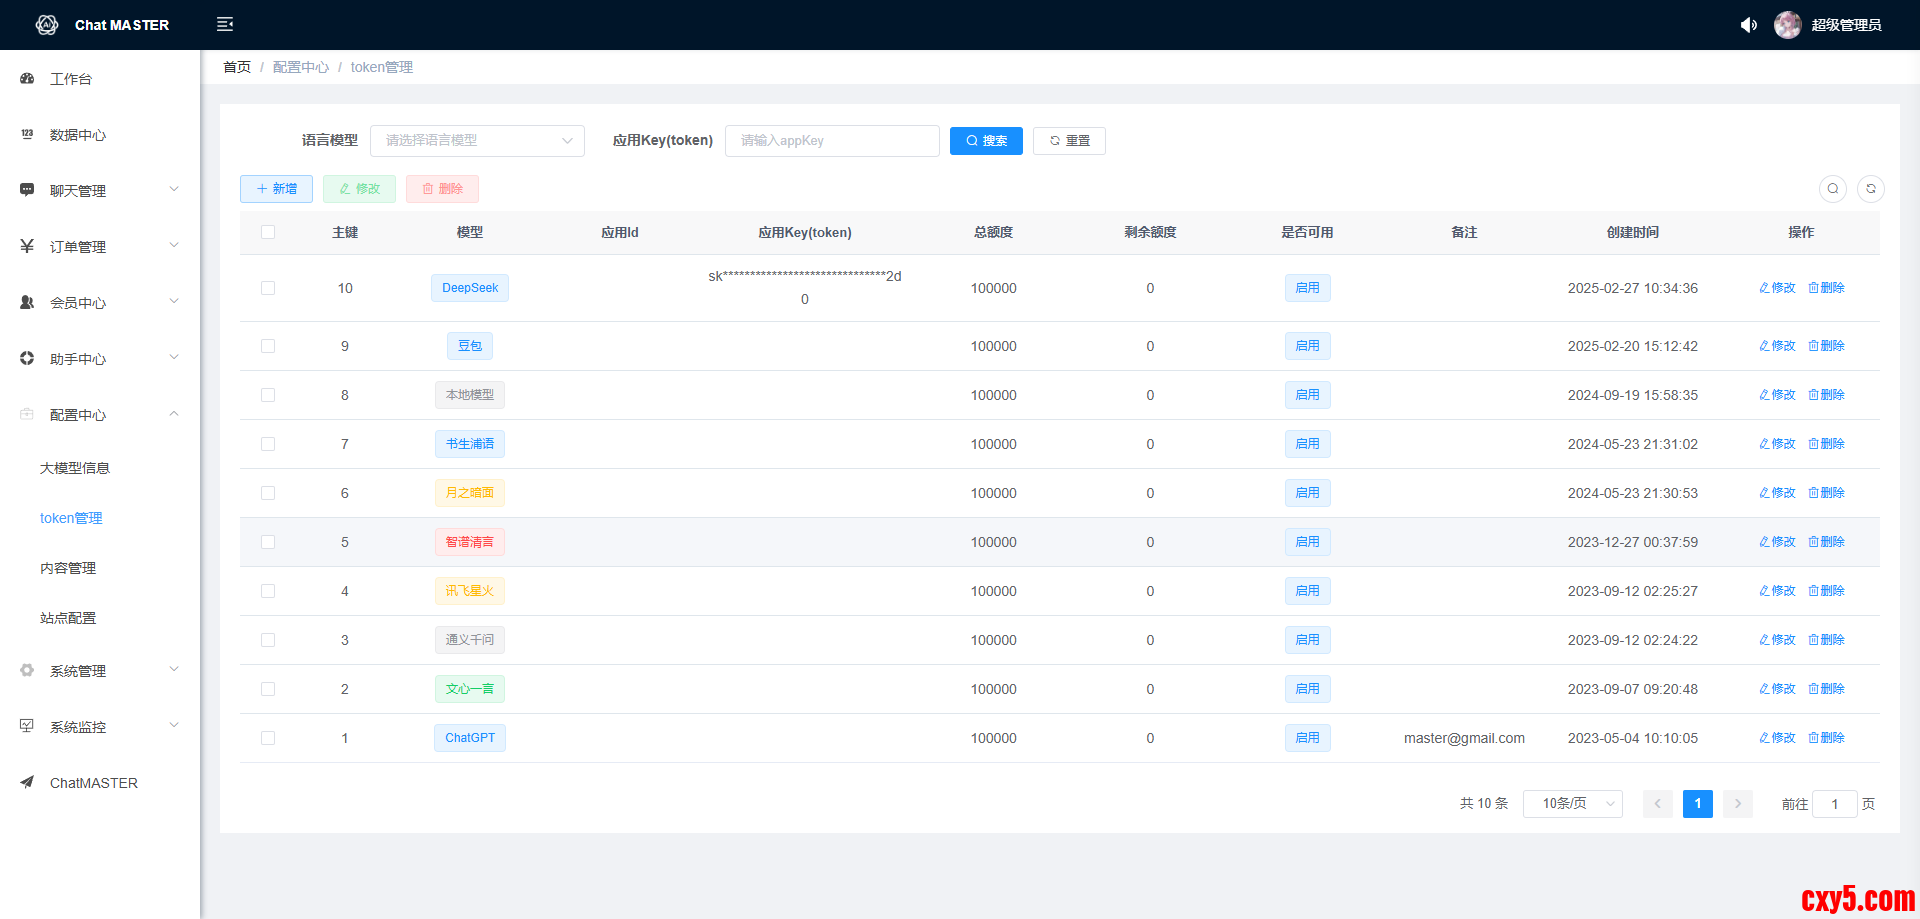Open the 语言模型 language model dropdown
The image size is (1920, 919).
[477, 141]
